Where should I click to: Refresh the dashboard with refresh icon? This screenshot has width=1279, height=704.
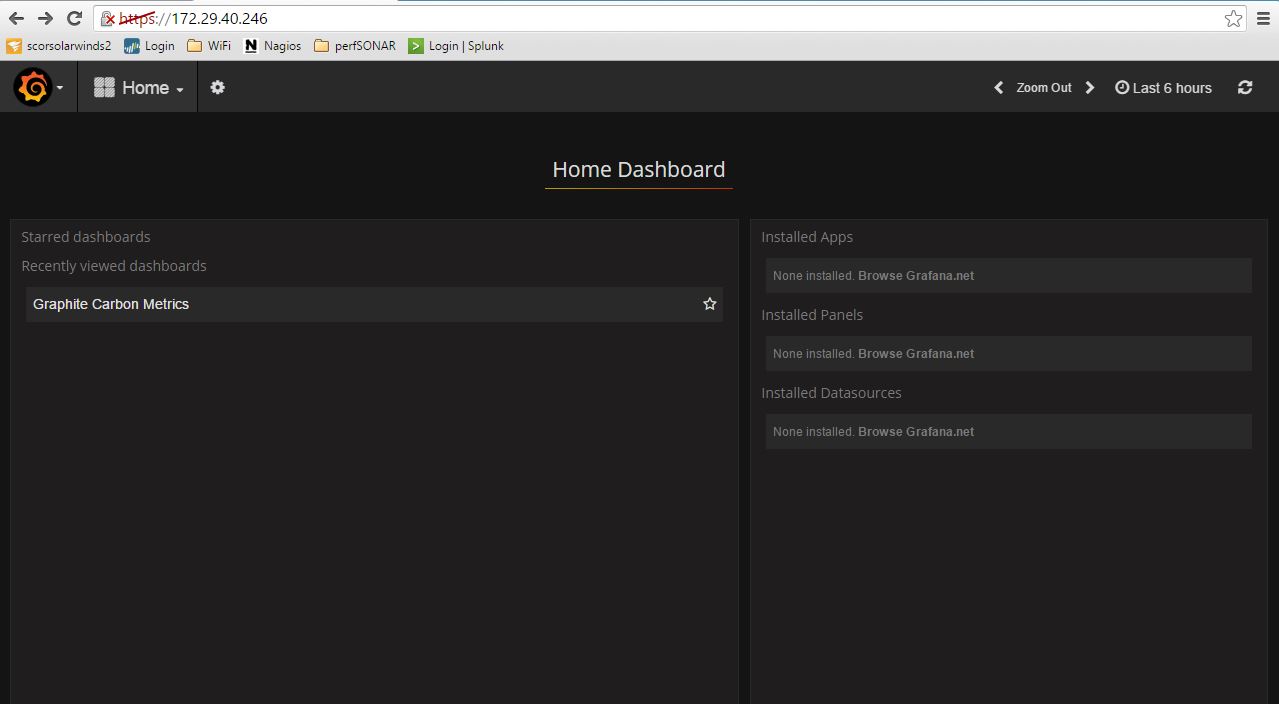tap(1245, 87)
